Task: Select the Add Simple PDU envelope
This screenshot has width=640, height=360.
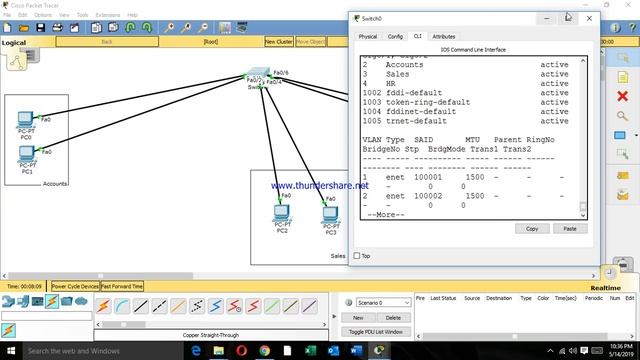Action: click(x=622, y=176)
